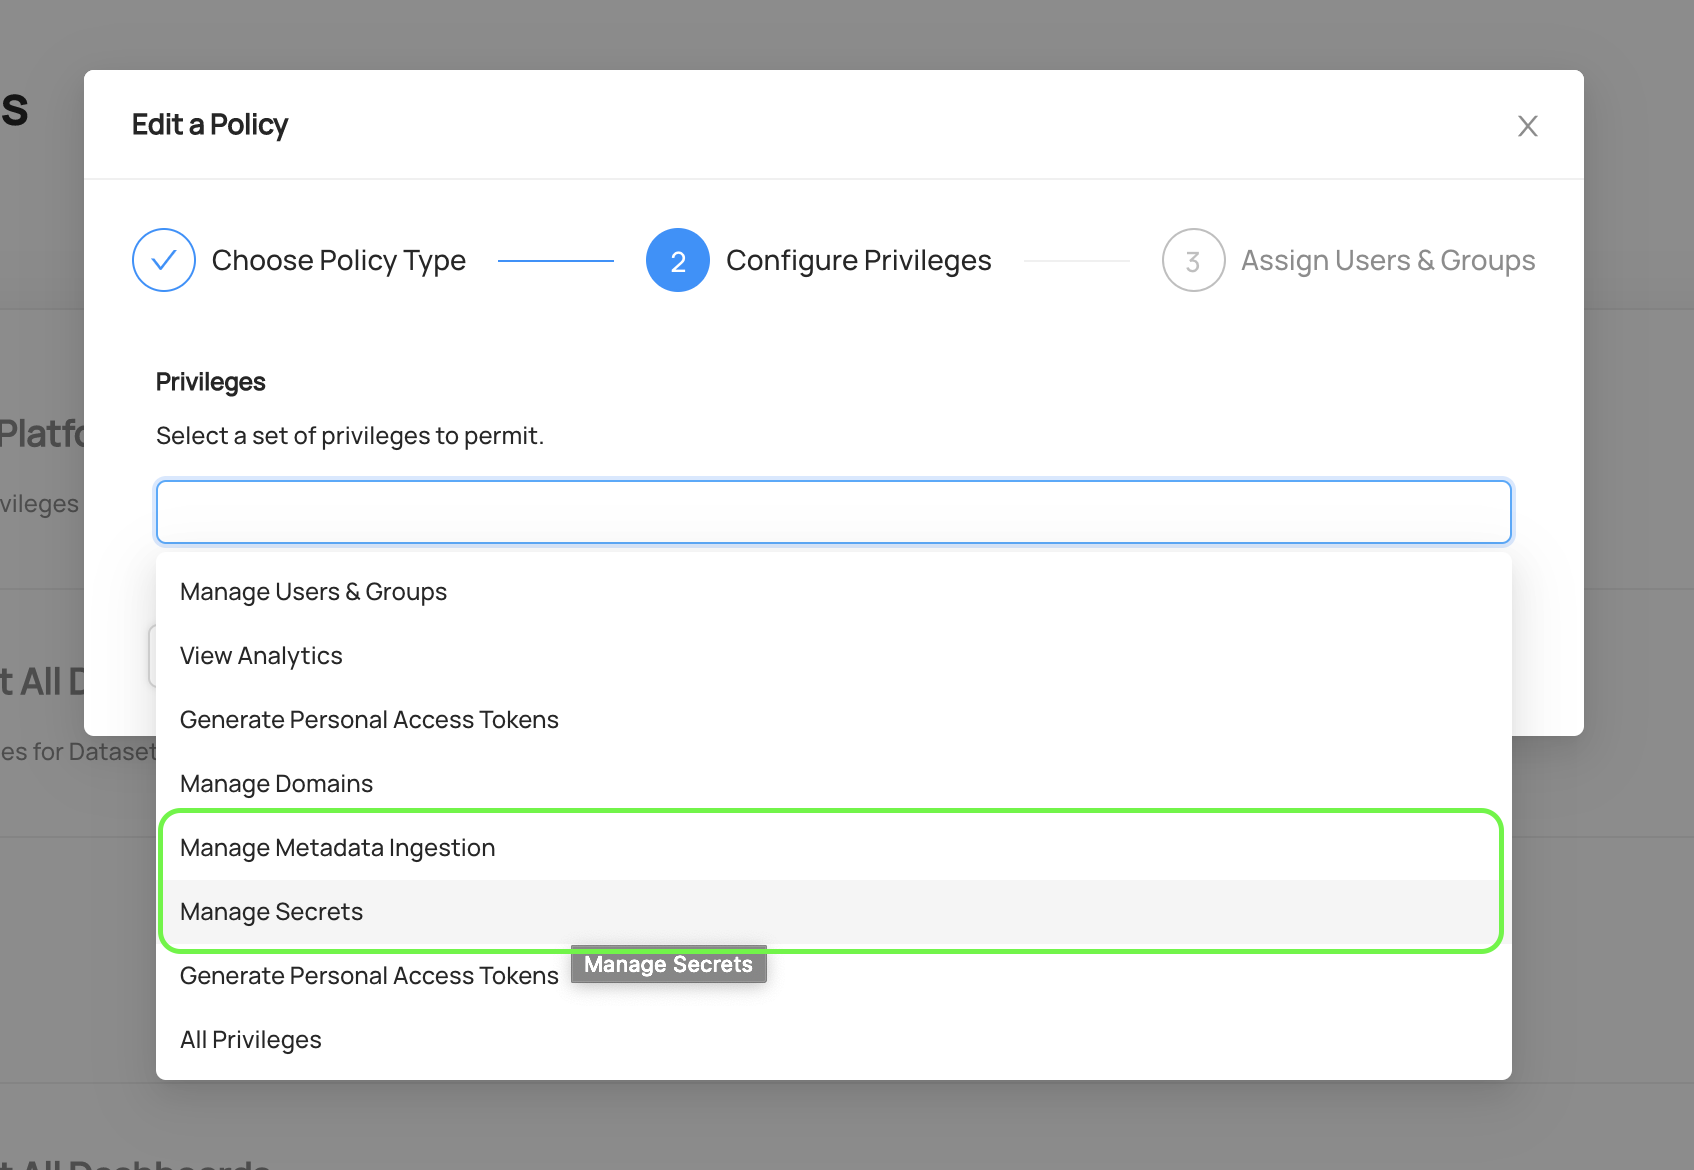Click the completed step checkmark icon
This screenshot has height=1170, width=1694.
click(164, 260)
